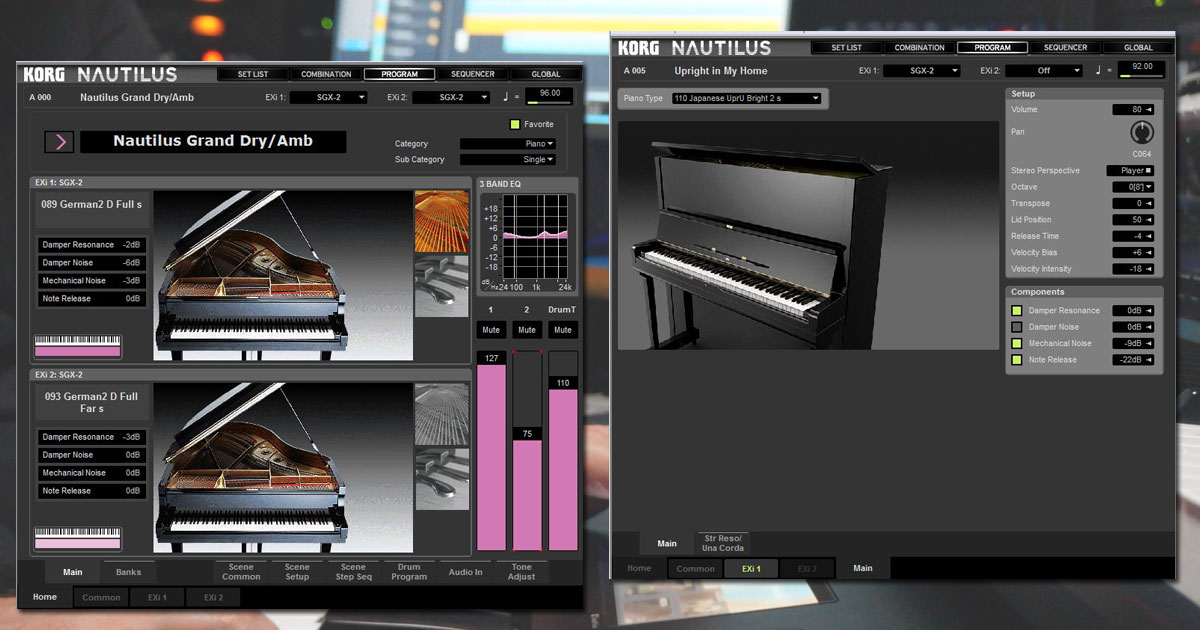
Task: Click the Lid Position value field
Action: [1134, 220]
